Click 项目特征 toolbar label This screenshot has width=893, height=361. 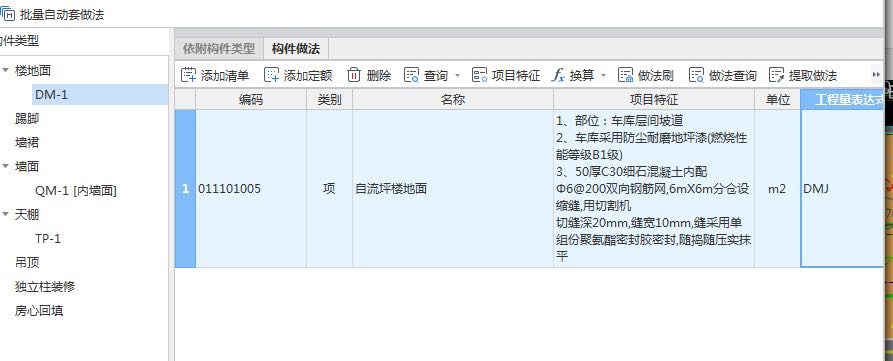(x=516, y=76)
